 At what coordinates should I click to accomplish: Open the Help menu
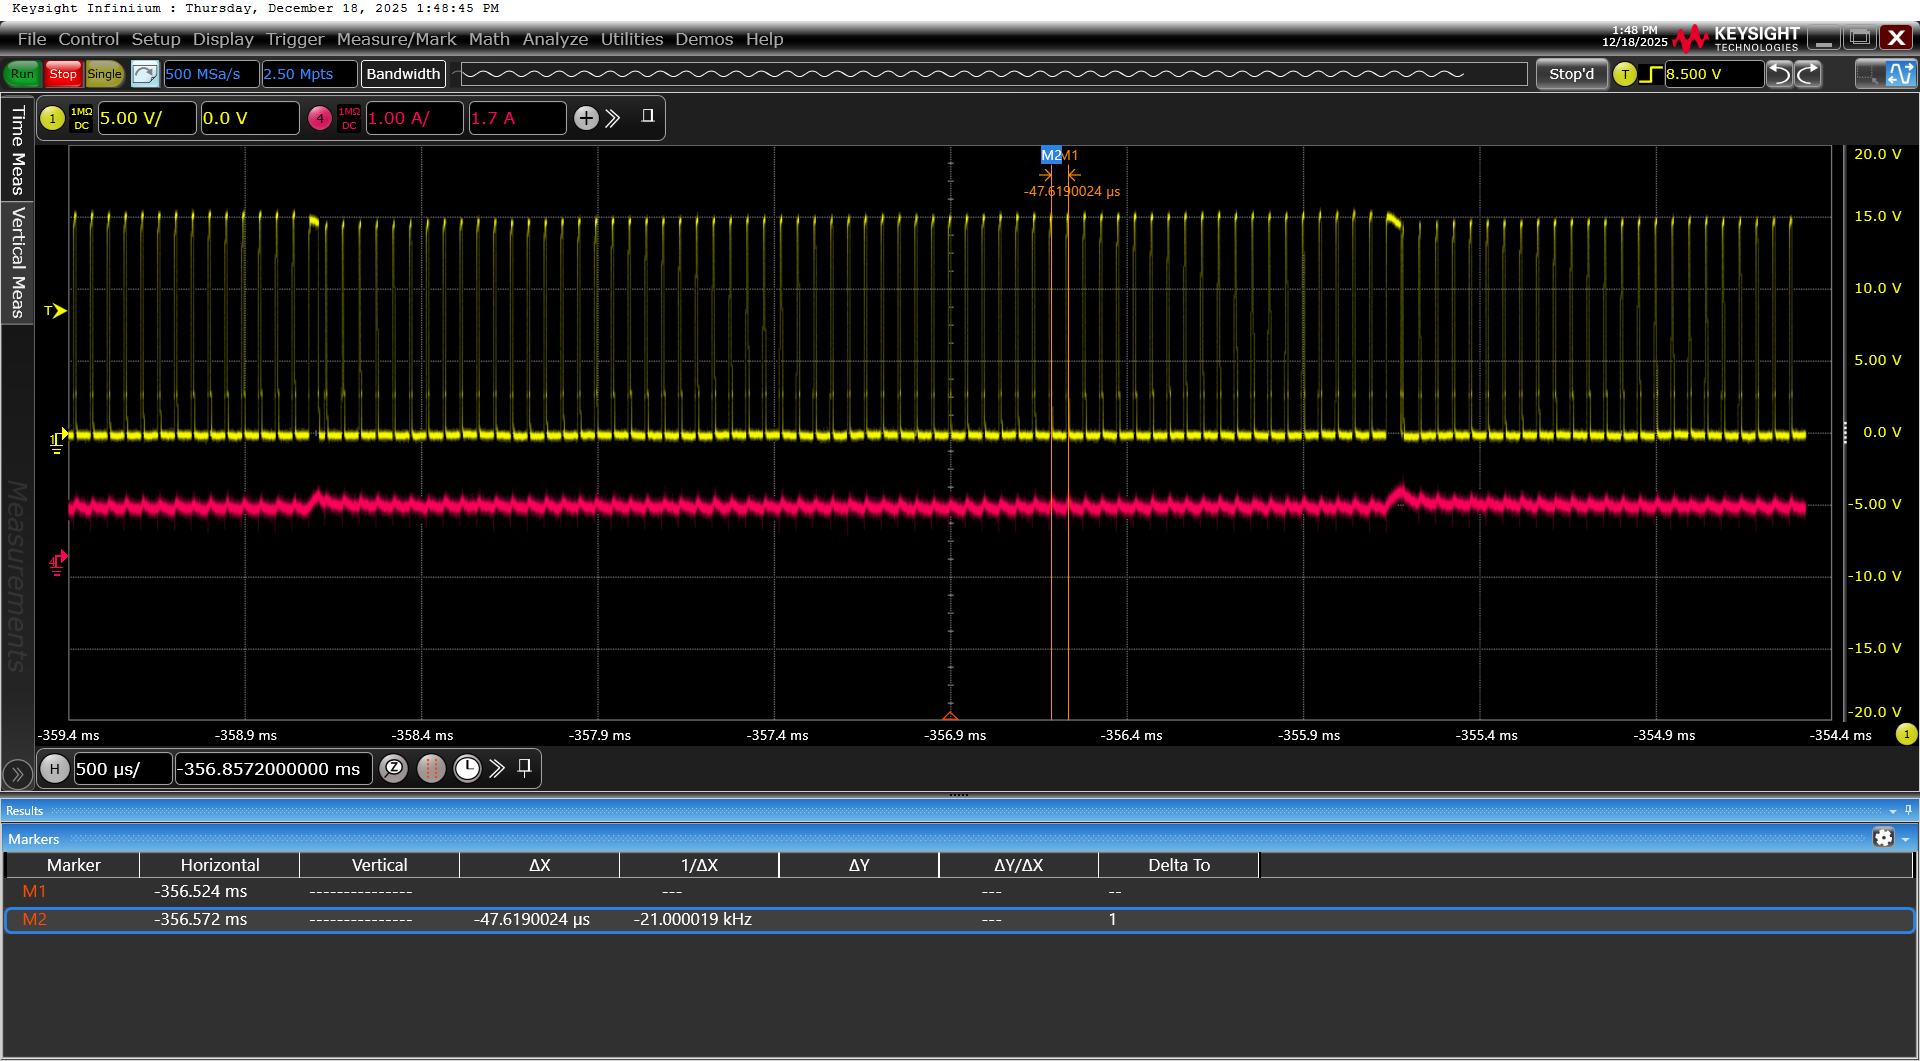coord(764,39)
